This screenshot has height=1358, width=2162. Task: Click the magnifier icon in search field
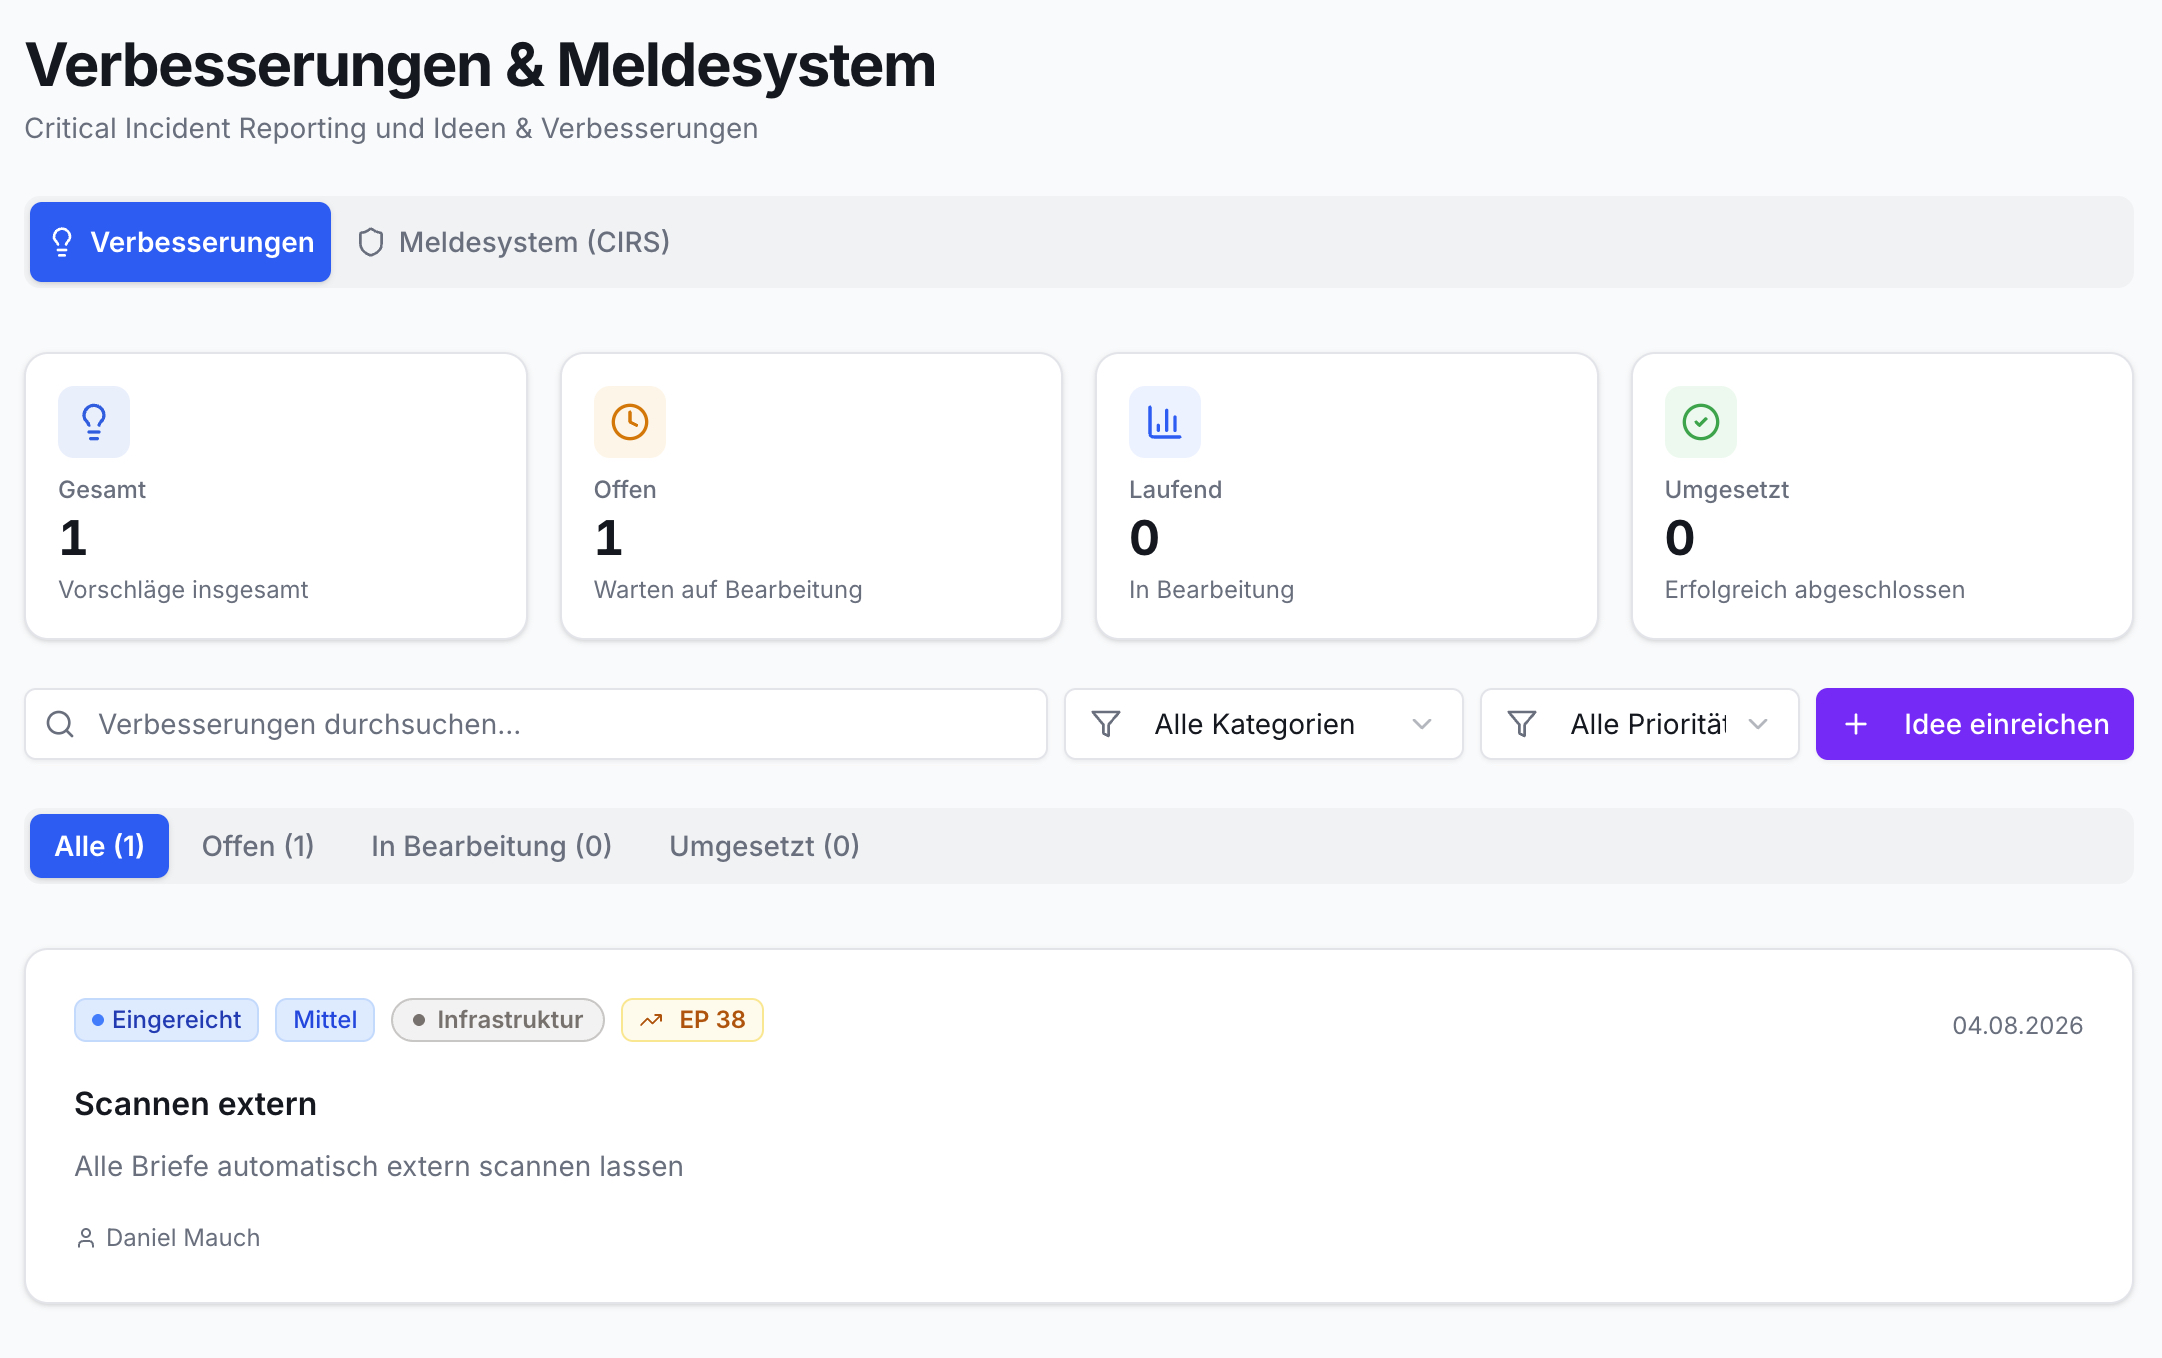[x=60, y=724]
